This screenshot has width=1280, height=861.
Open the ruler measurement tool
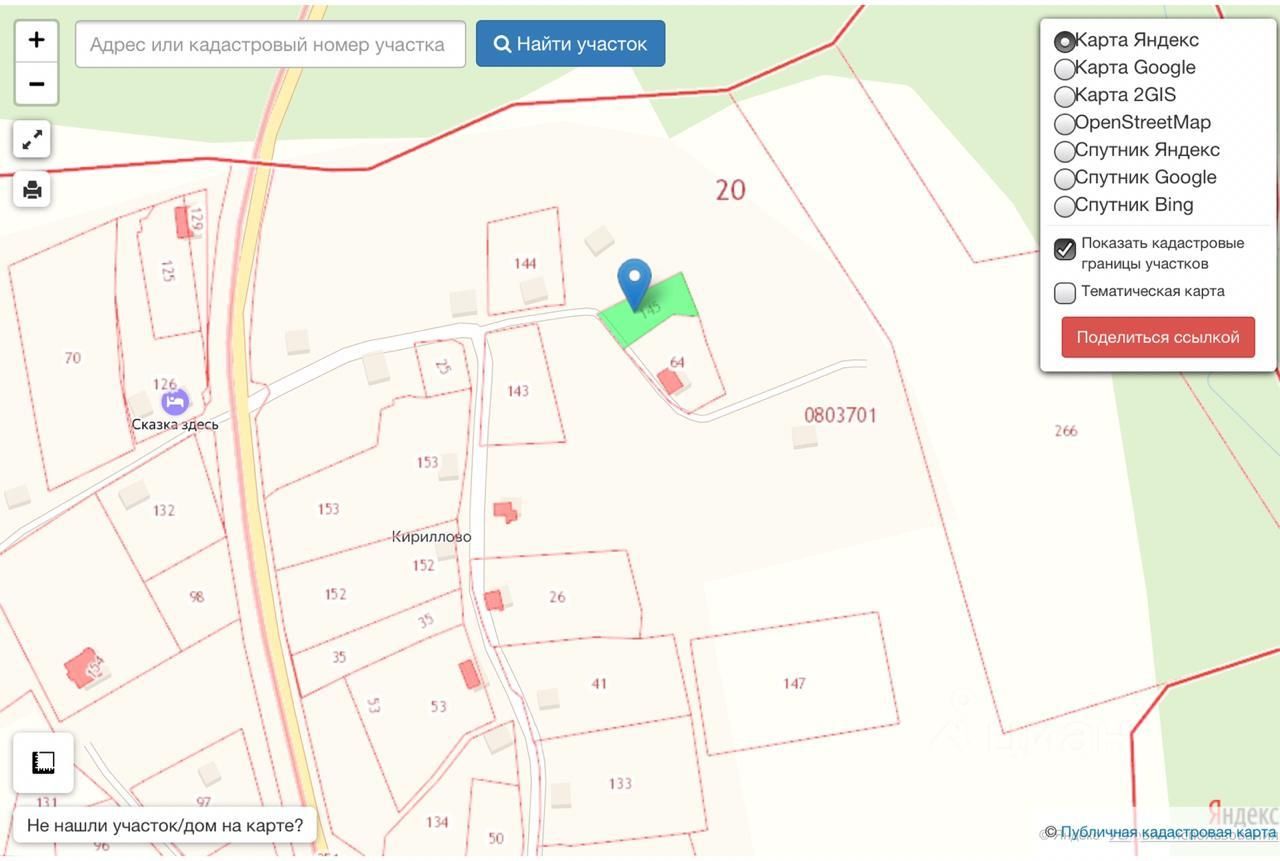[x=43, y=763]
